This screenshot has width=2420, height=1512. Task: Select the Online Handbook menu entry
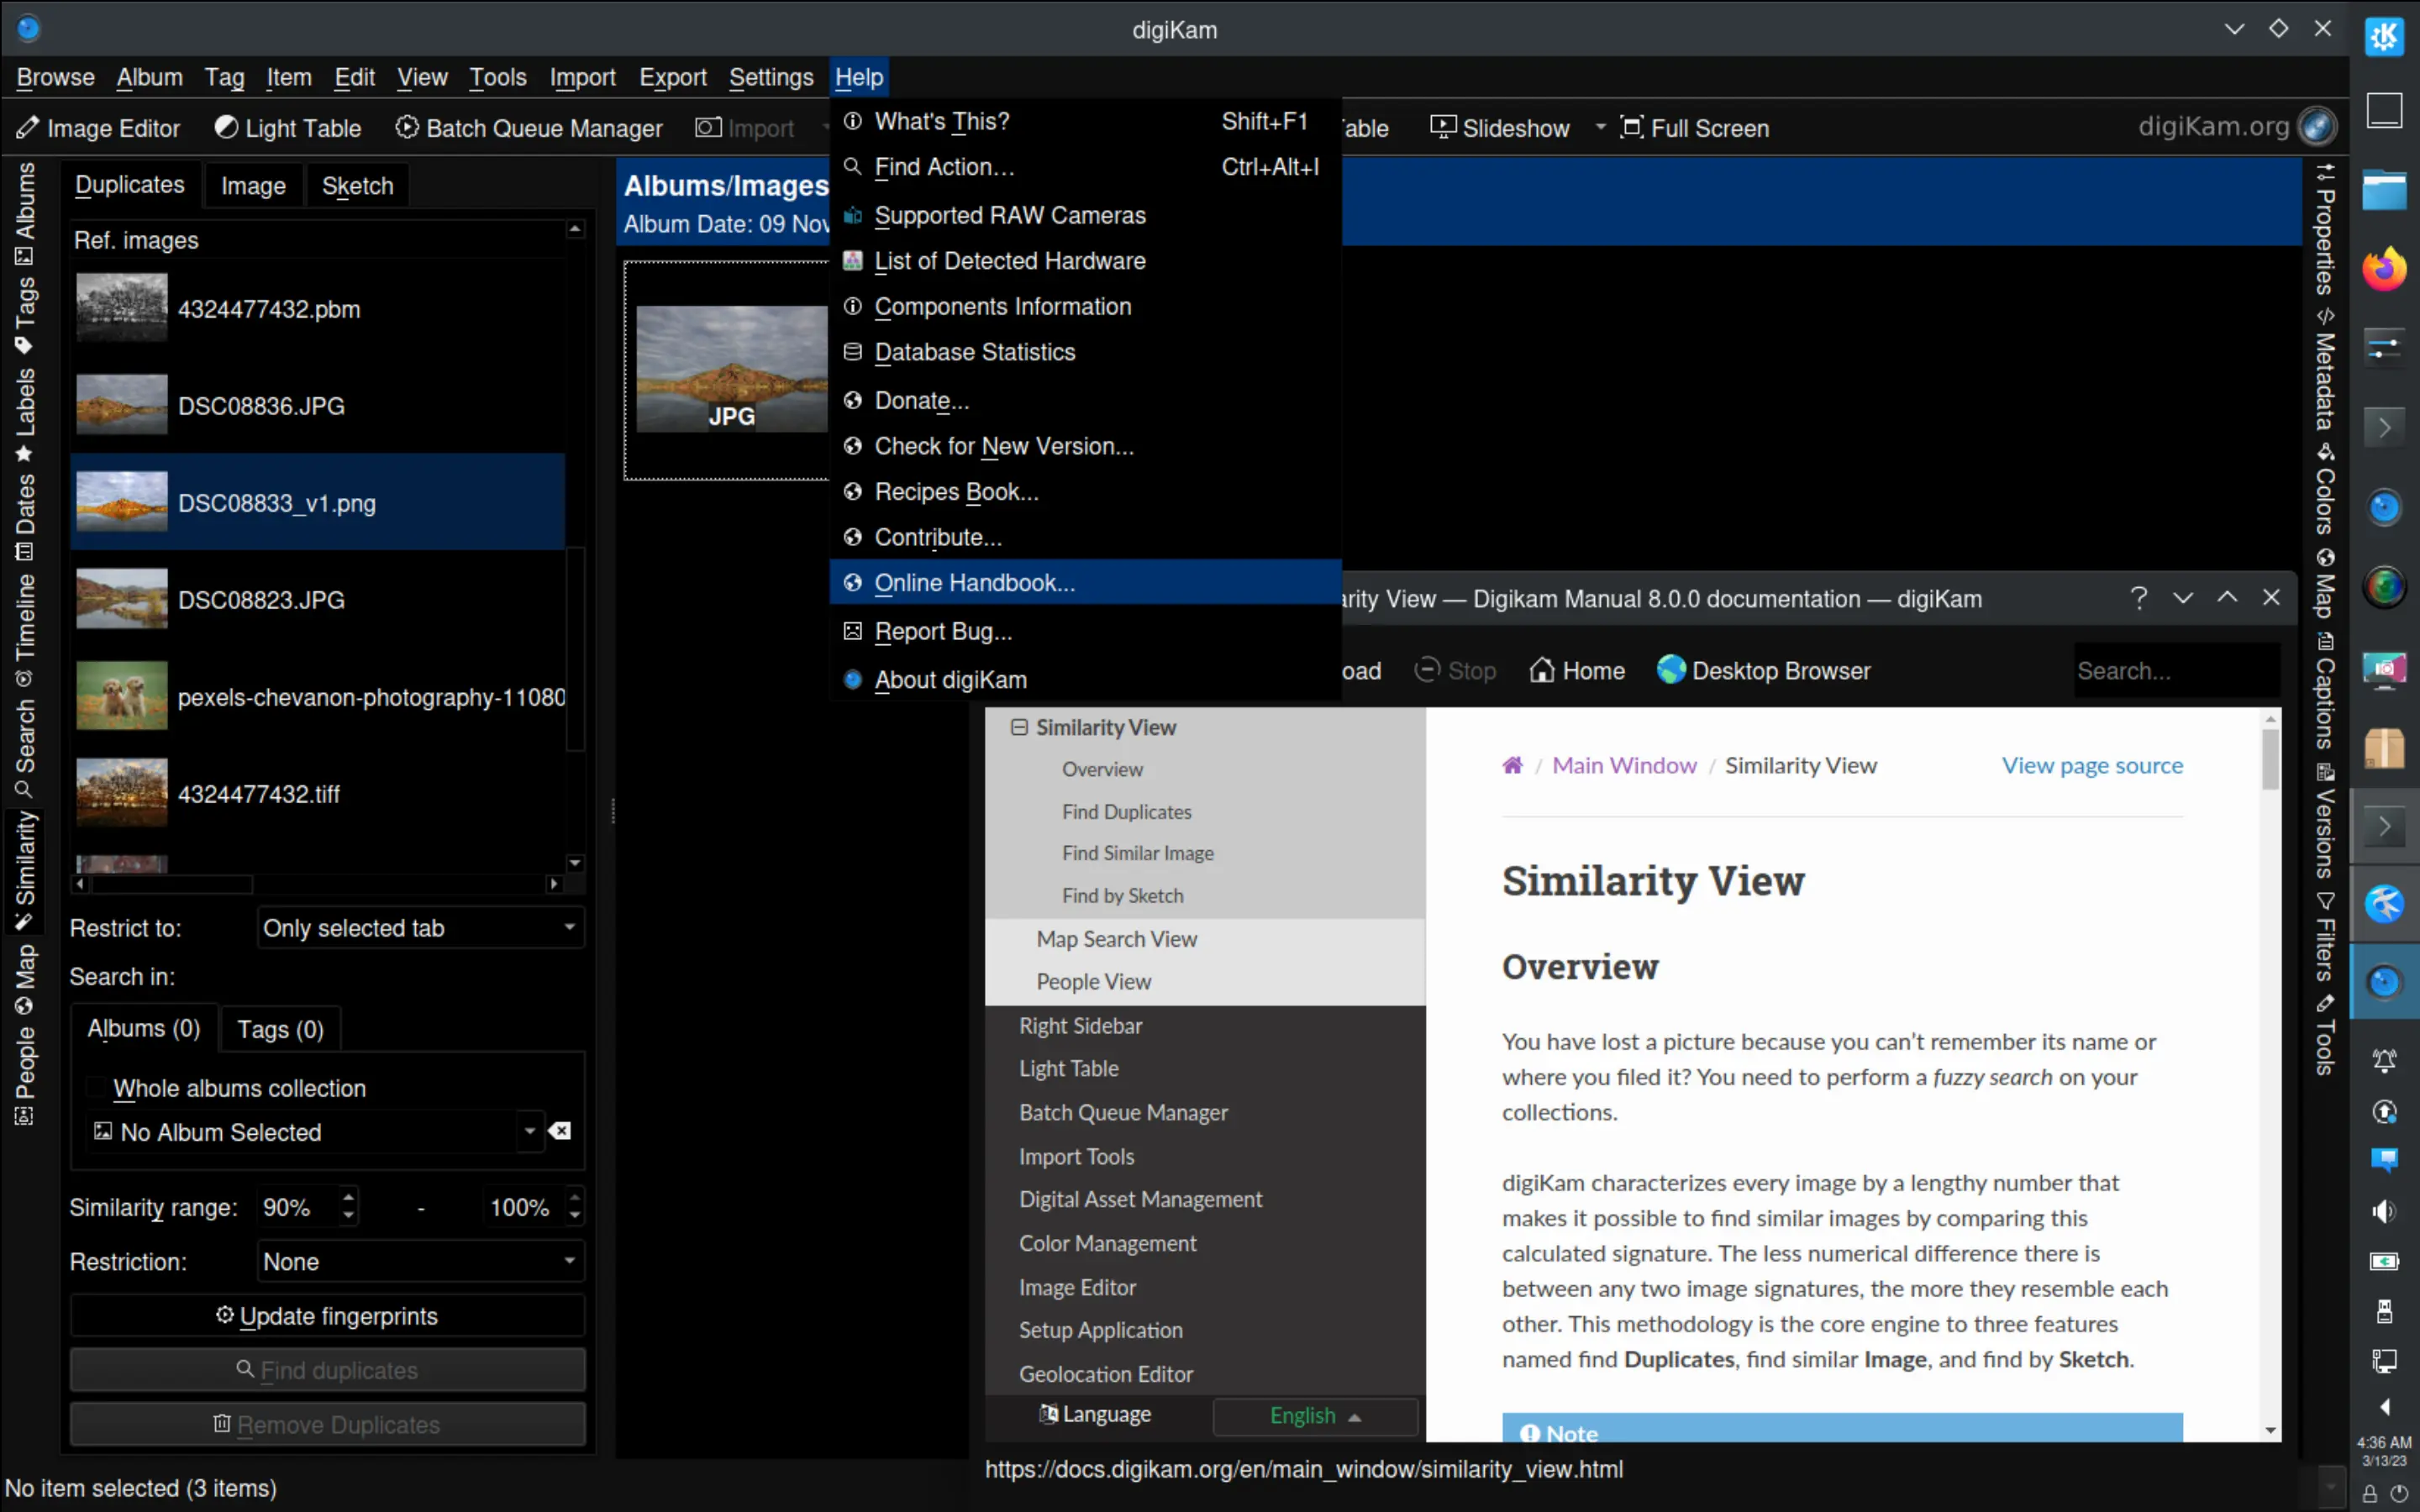coord(974,583)
